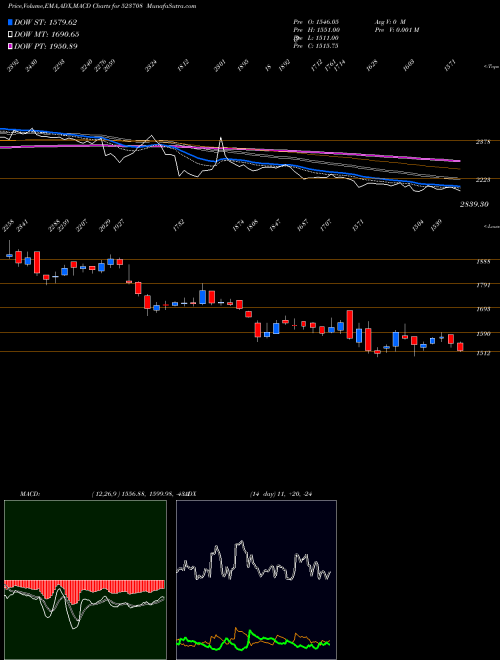500x660 pixels.
Task: Select the 'DOW PT: 1950.59' legend text
Action: click(46, 46)
